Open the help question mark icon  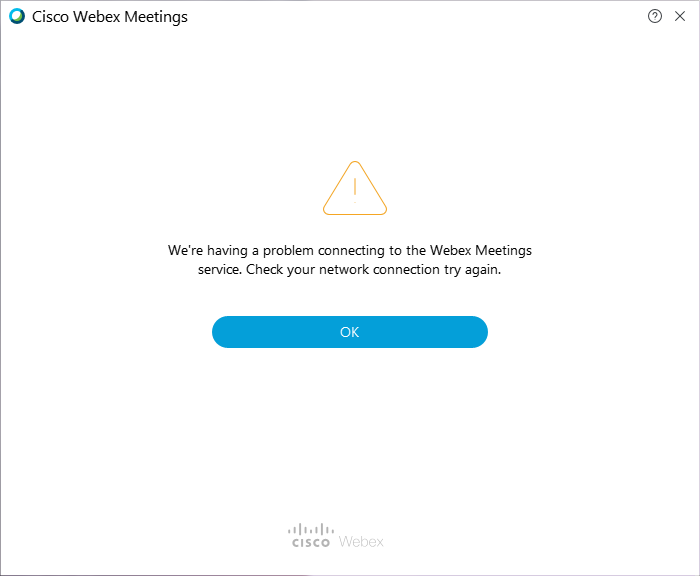(654, 17)
